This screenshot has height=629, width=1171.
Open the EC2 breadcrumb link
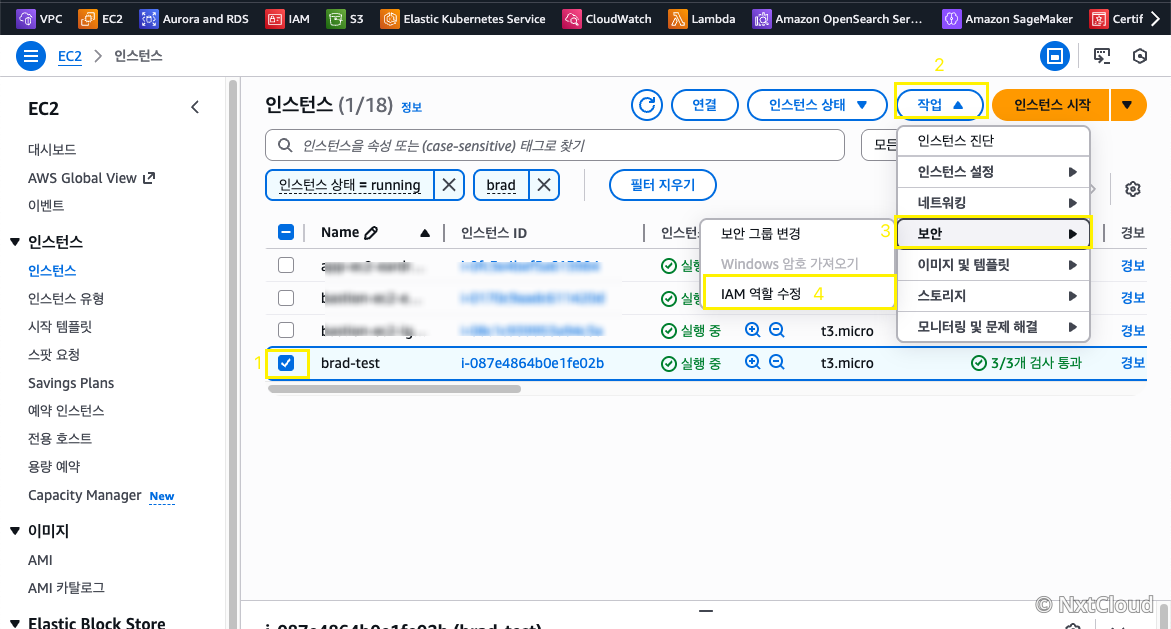[69, 56]
